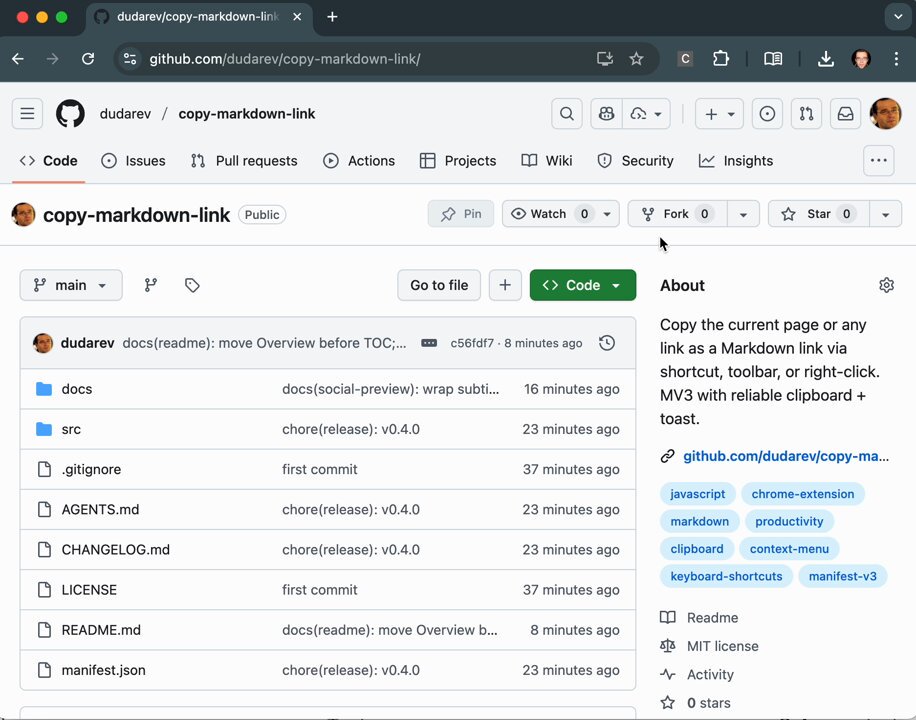The image size is (916, 720).
Task: Expand the tab search chevron in Chrome
Action: click(898, 17)
